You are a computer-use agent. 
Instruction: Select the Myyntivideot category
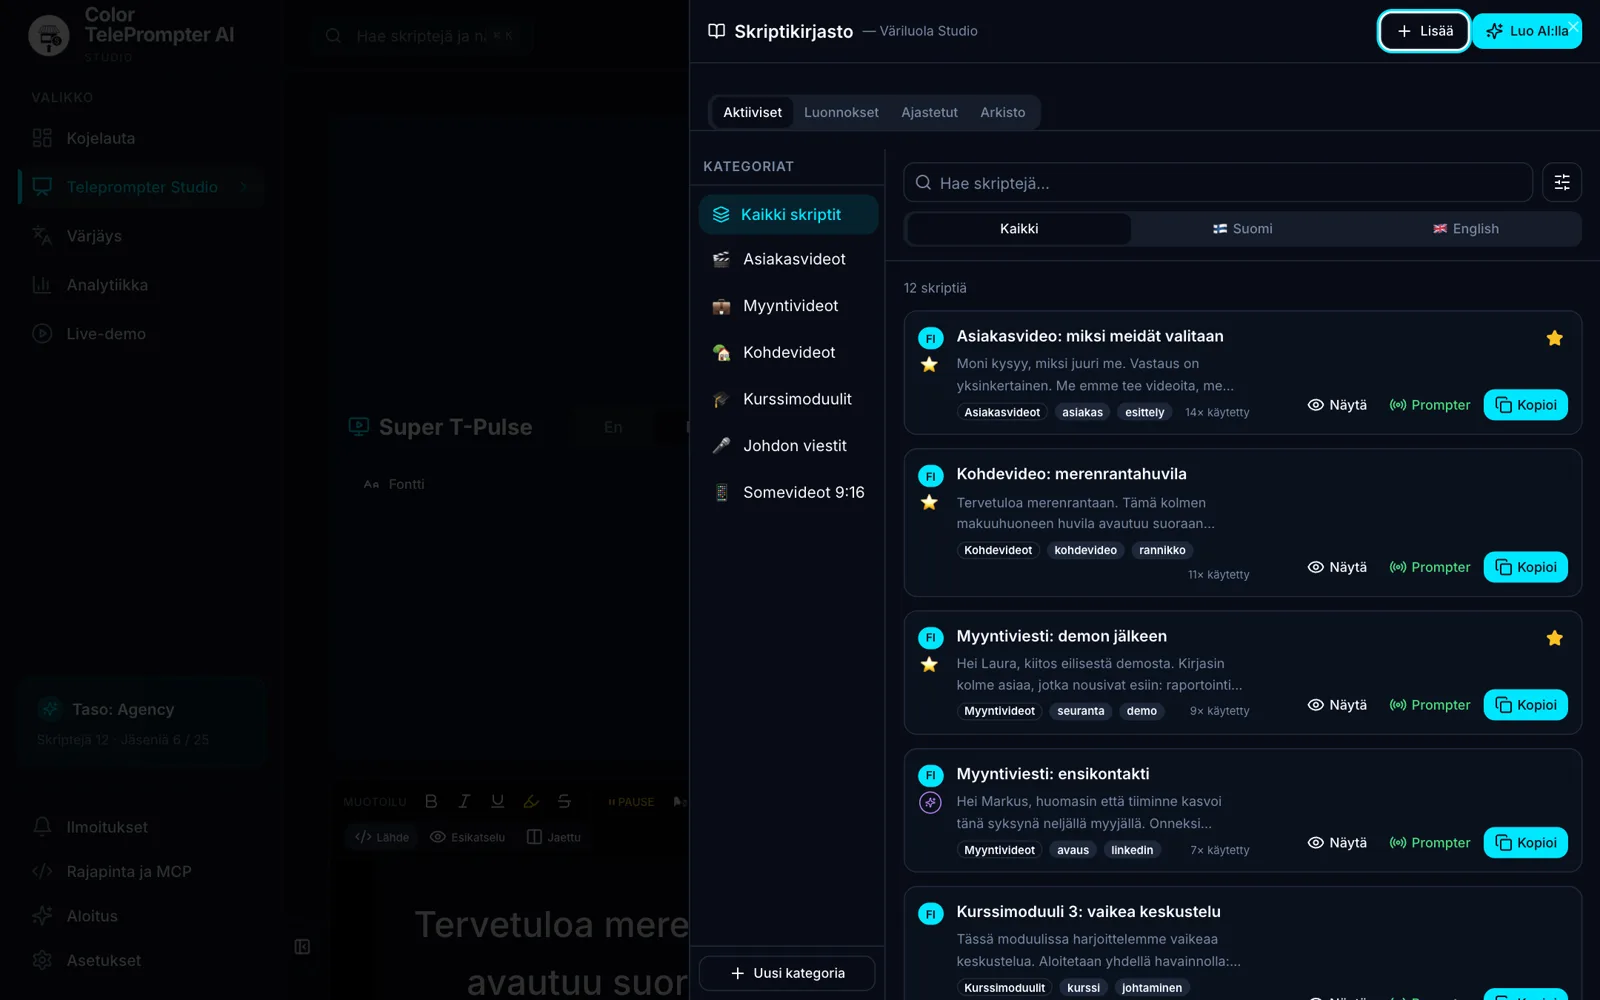pos(788,306)
